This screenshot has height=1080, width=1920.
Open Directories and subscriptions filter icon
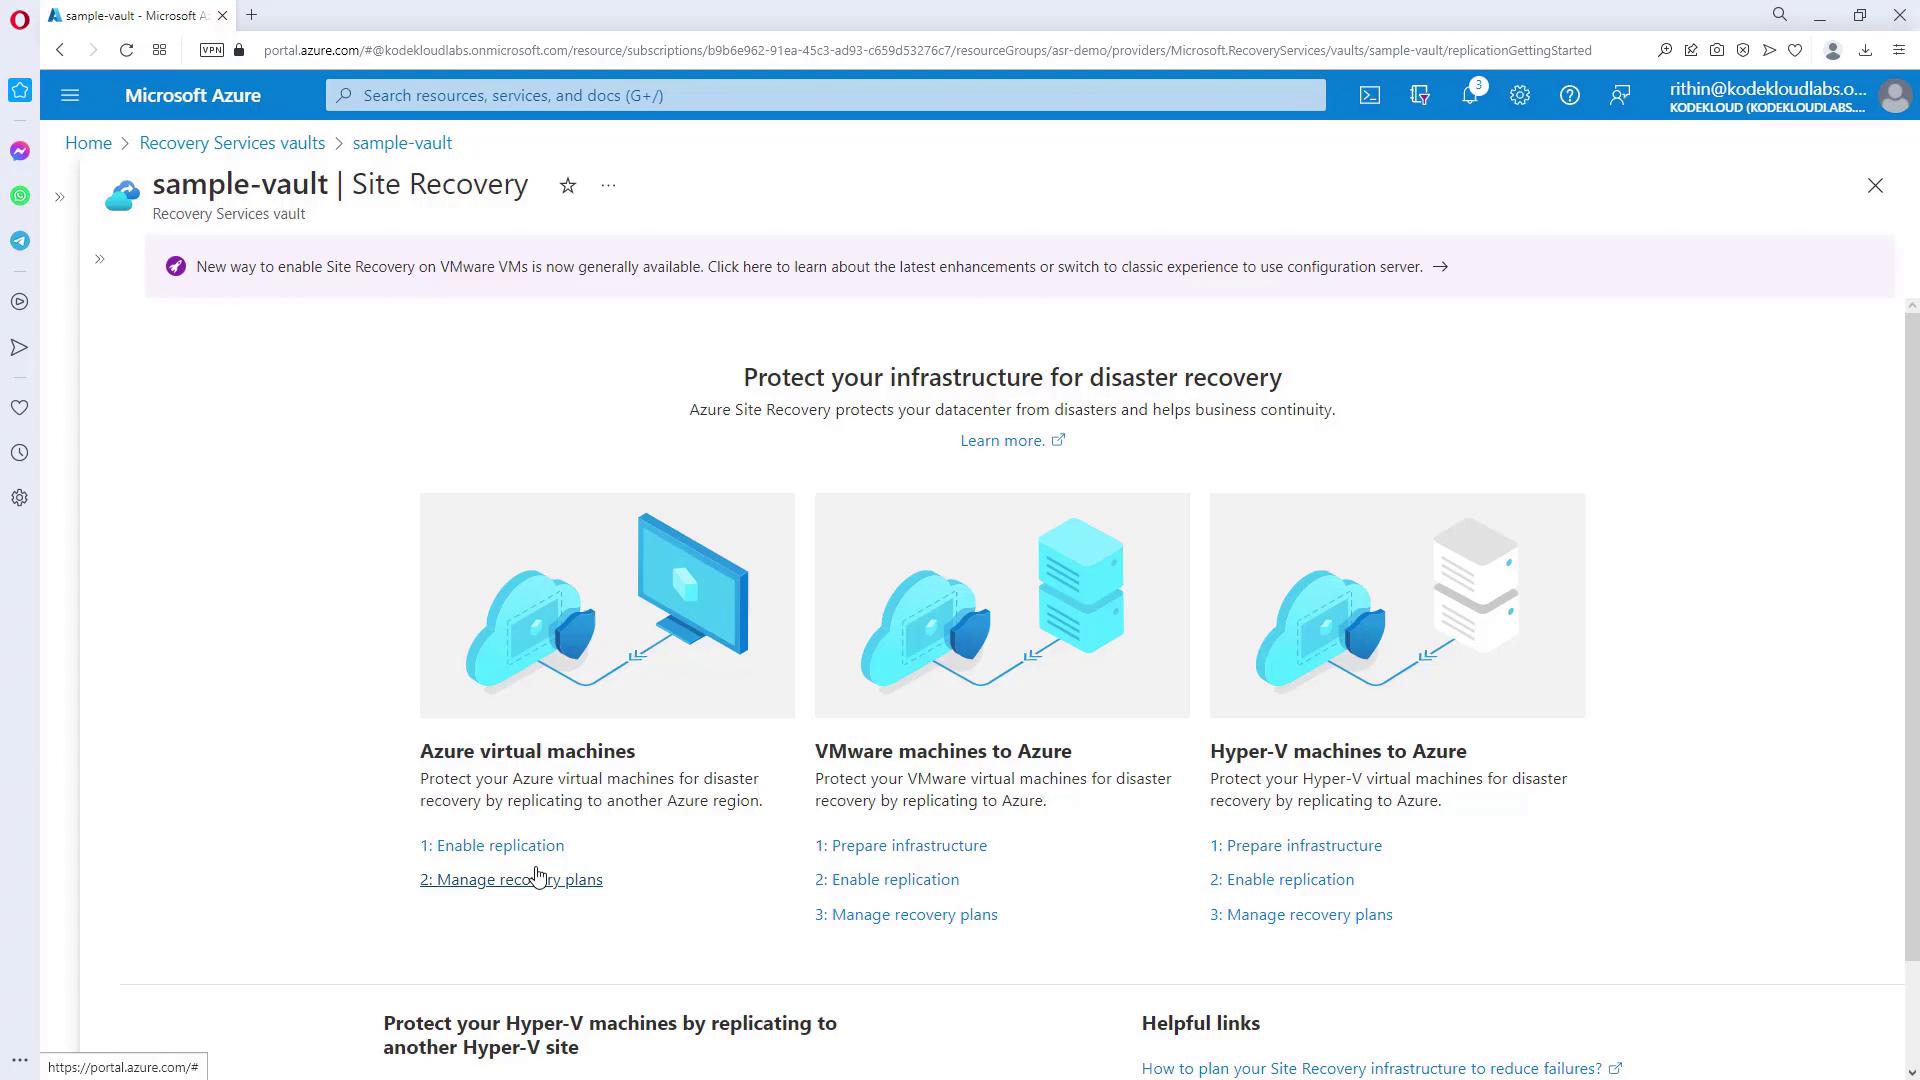coord(1419,95)
